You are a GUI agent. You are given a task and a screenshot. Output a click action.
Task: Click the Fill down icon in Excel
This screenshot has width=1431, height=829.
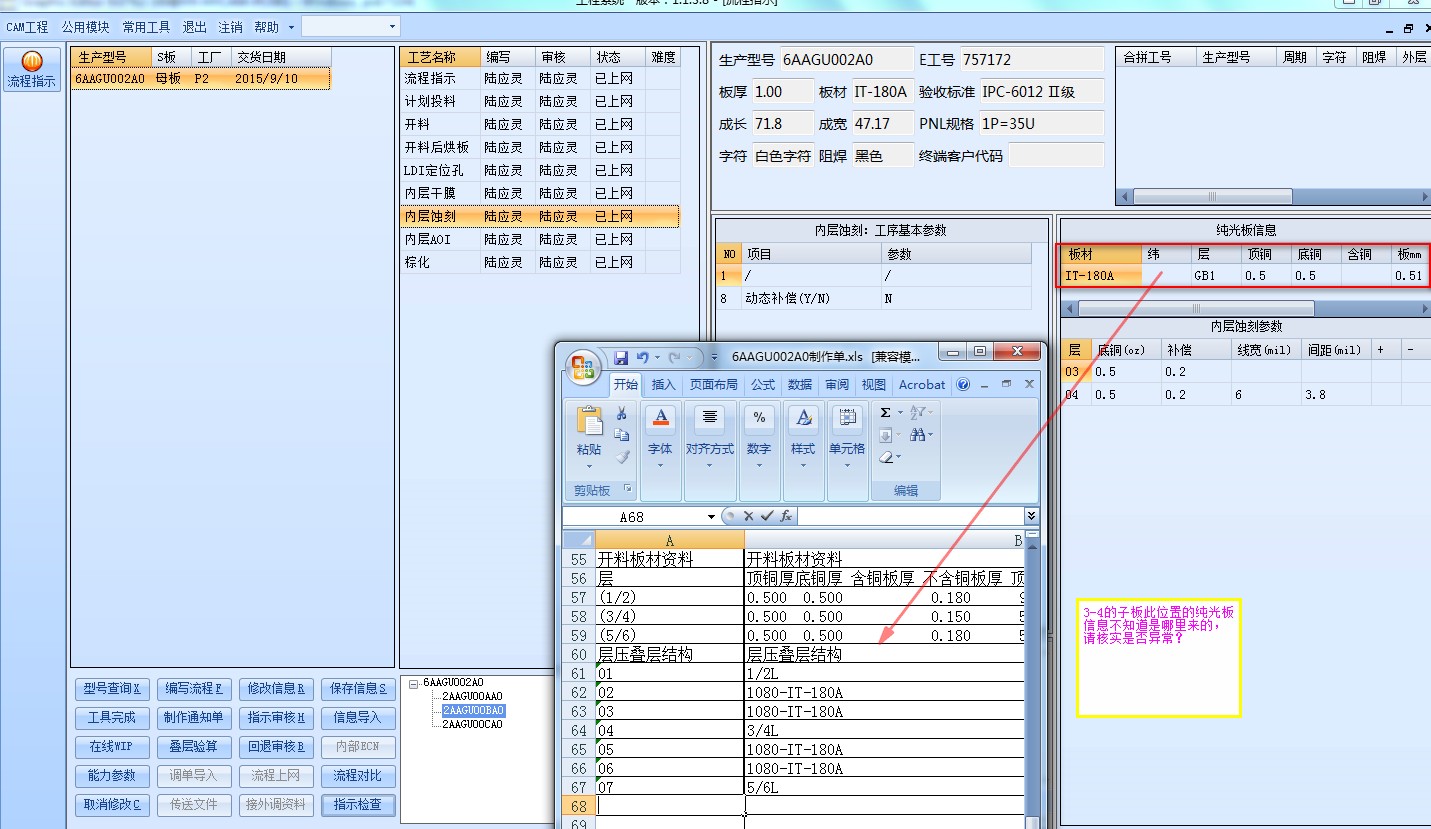point(885,435)
